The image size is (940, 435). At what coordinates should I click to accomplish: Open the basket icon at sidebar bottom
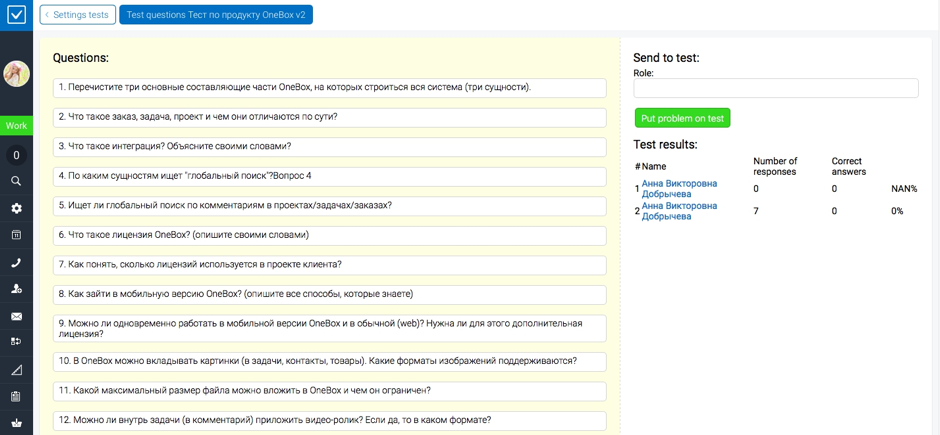coord(16,423)
